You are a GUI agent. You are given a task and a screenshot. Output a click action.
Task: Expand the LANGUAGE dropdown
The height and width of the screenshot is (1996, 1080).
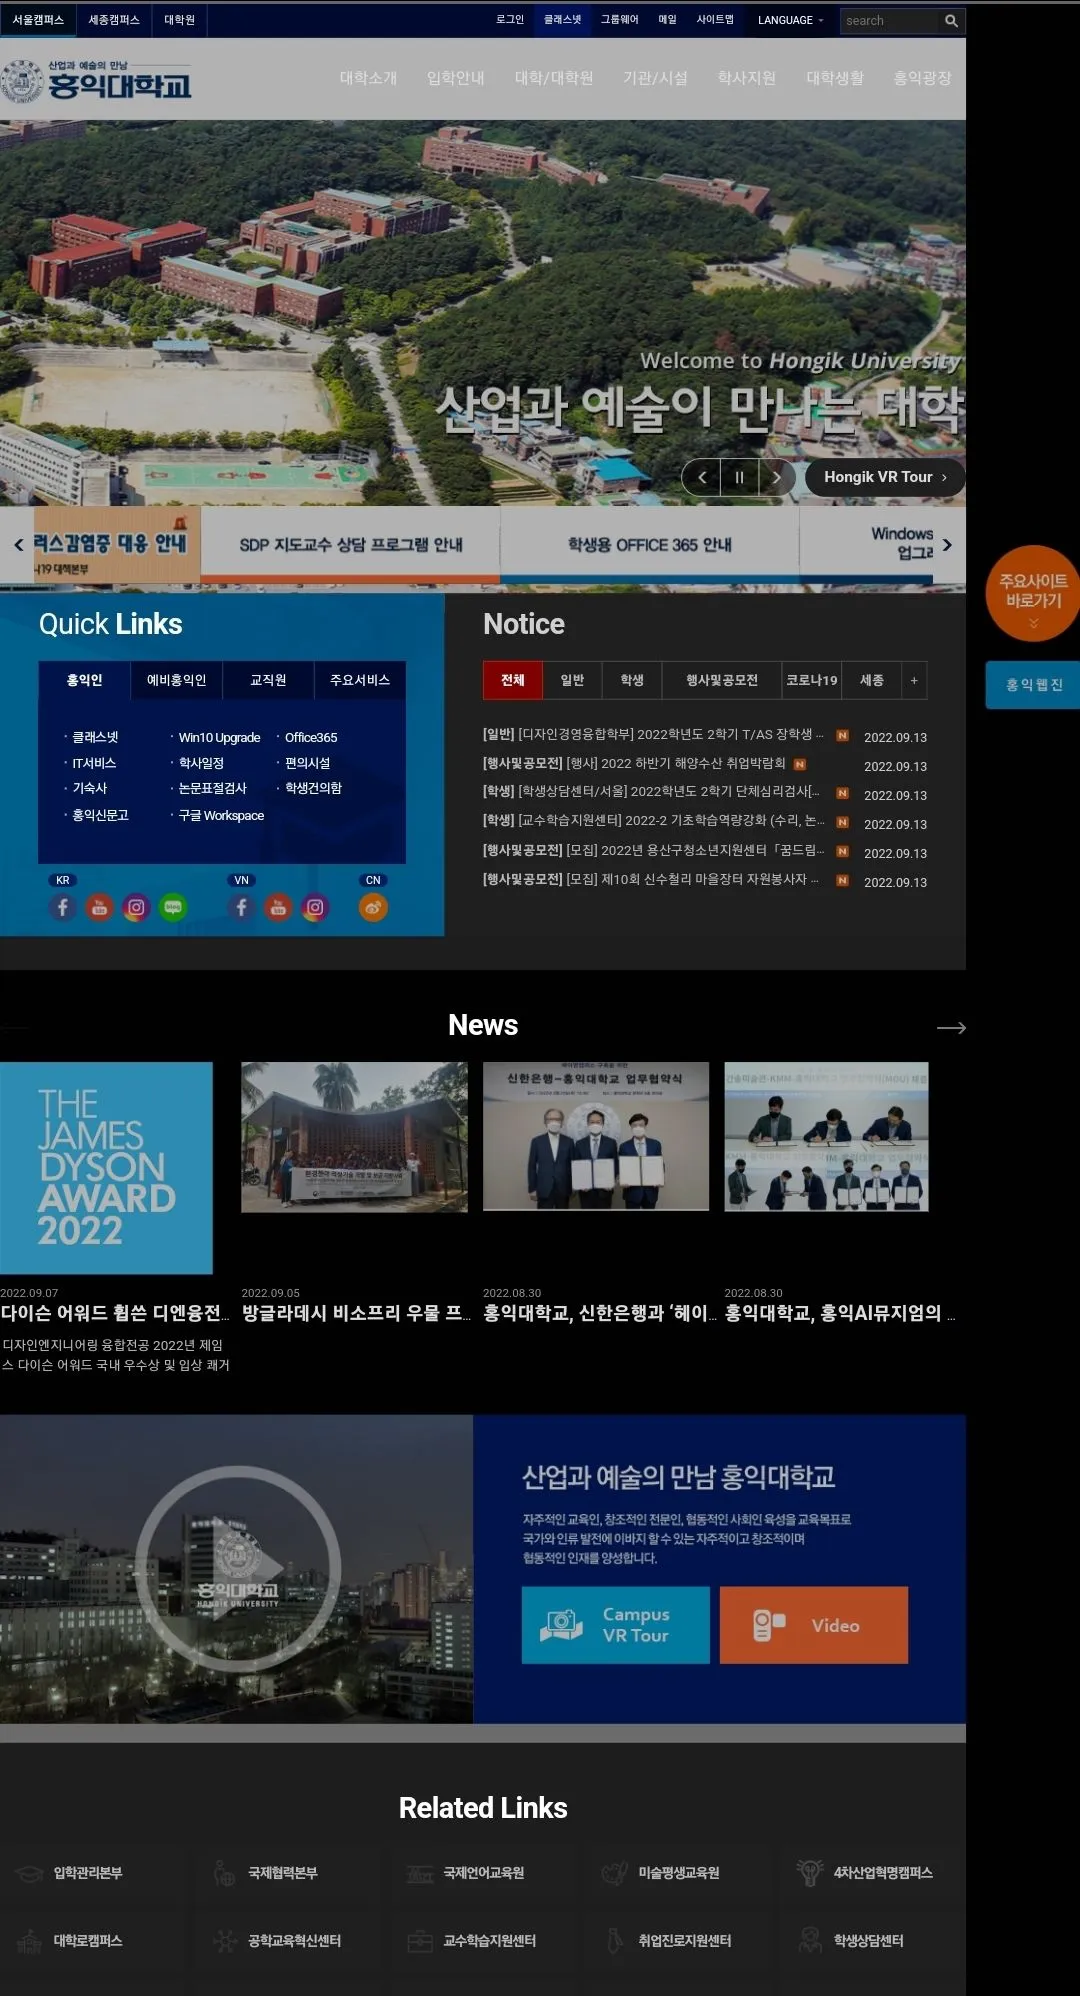coord(790,20)
